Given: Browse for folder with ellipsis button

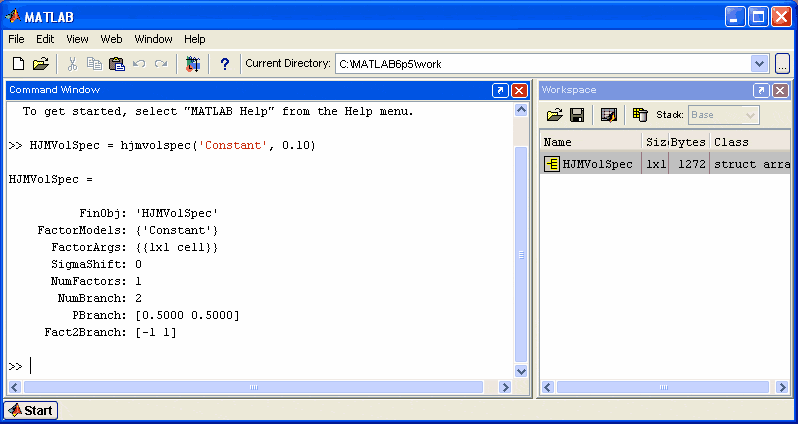Looking at the screenshot, I should pos(782,64).
